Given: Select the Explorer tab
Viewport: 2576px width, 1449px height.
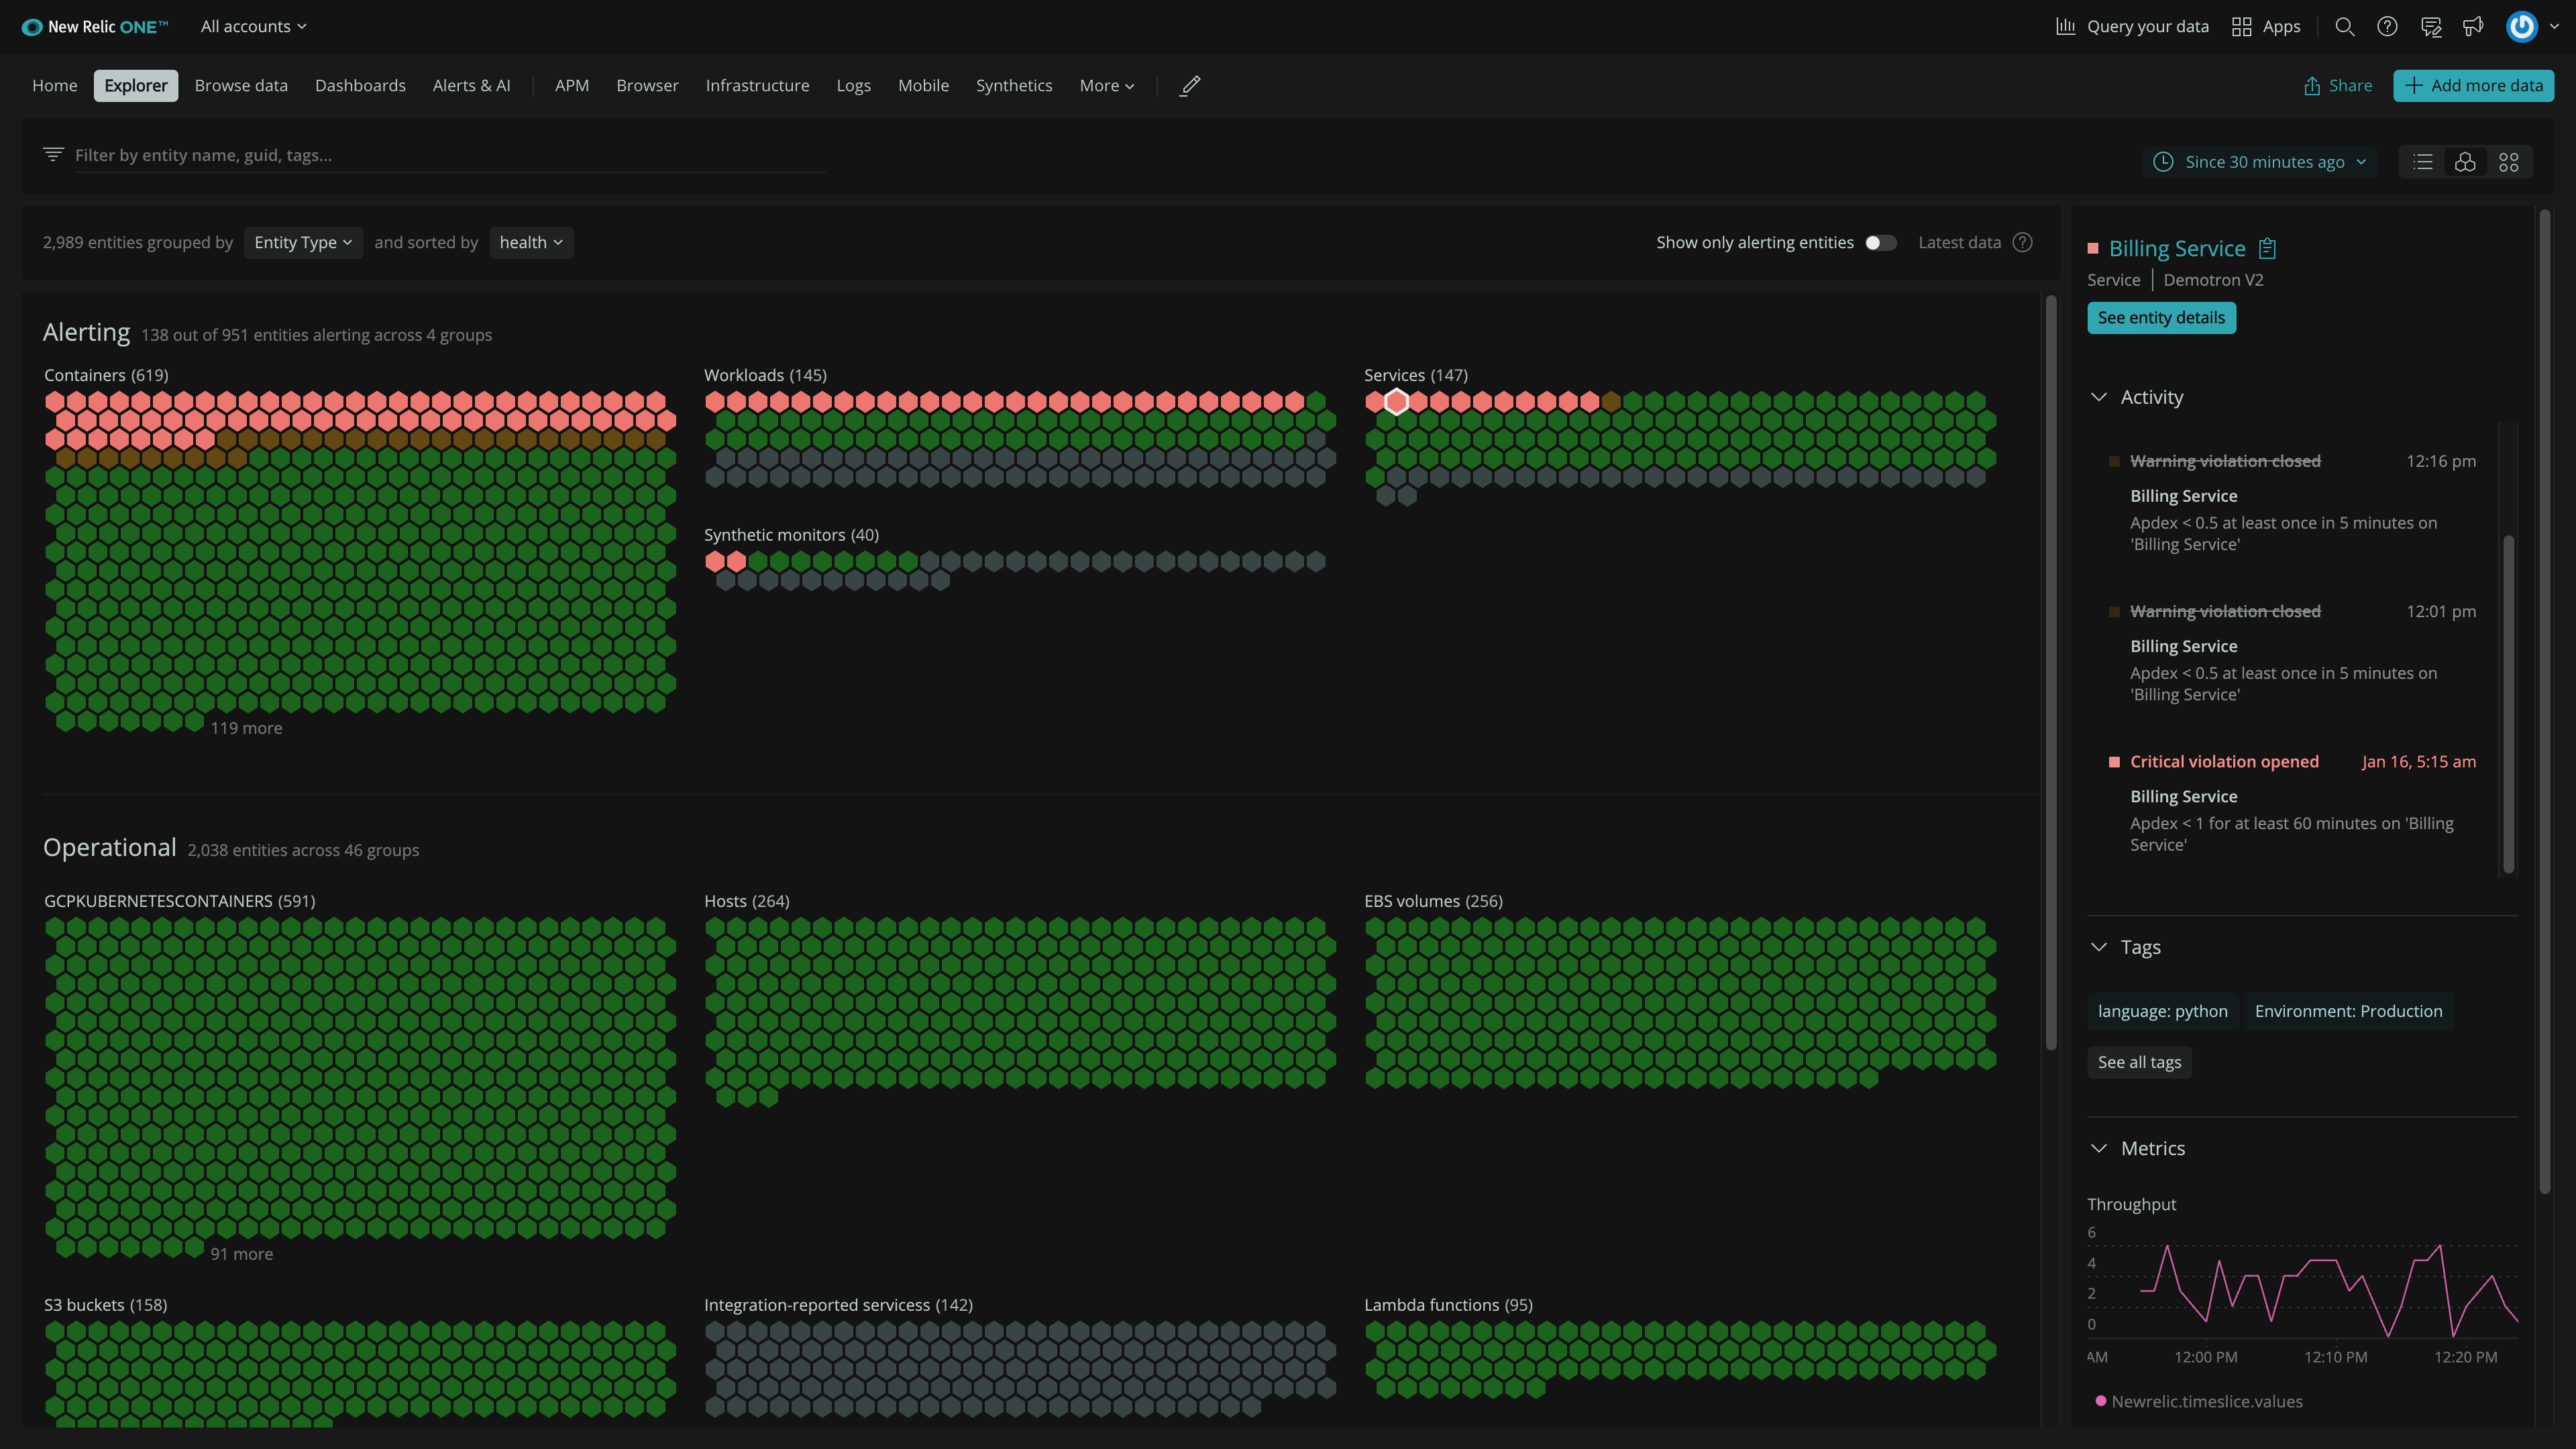Looking at the screenshot, I should point(136,86).
